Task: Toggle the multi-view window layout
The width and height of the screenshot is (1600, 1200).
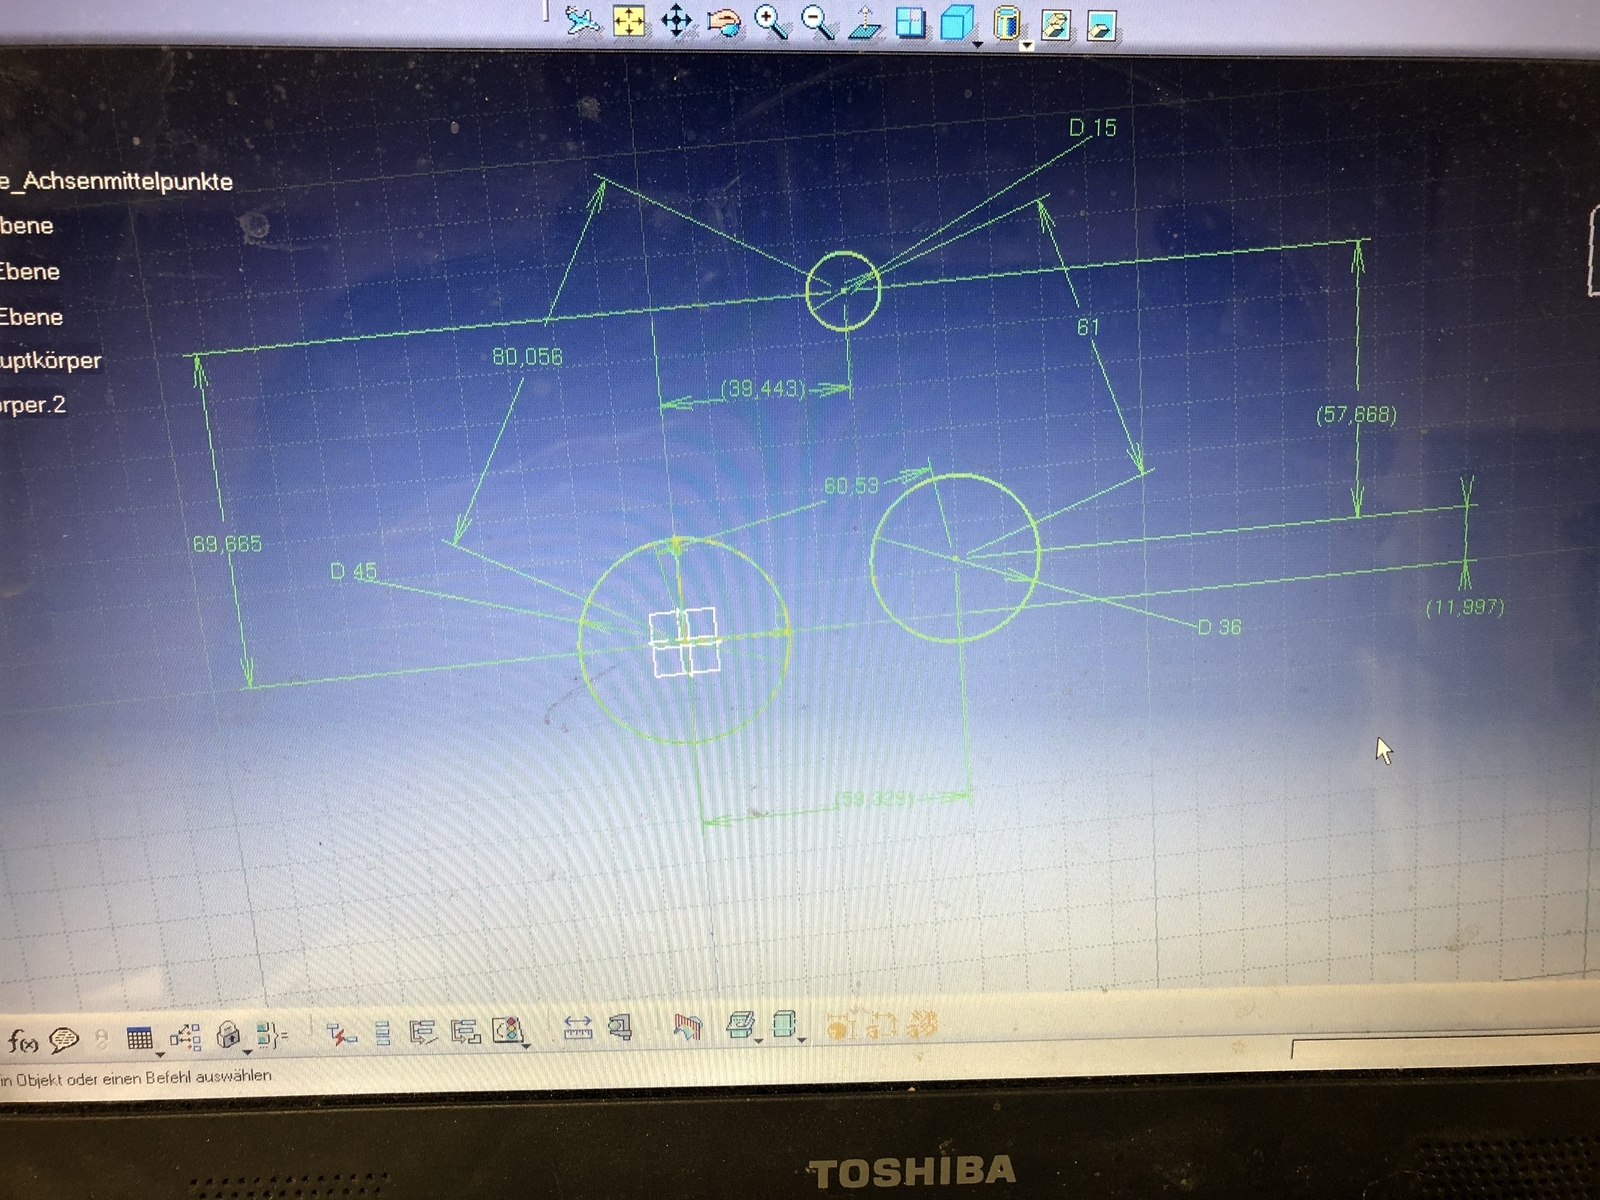Action: [x=910, y=23]
